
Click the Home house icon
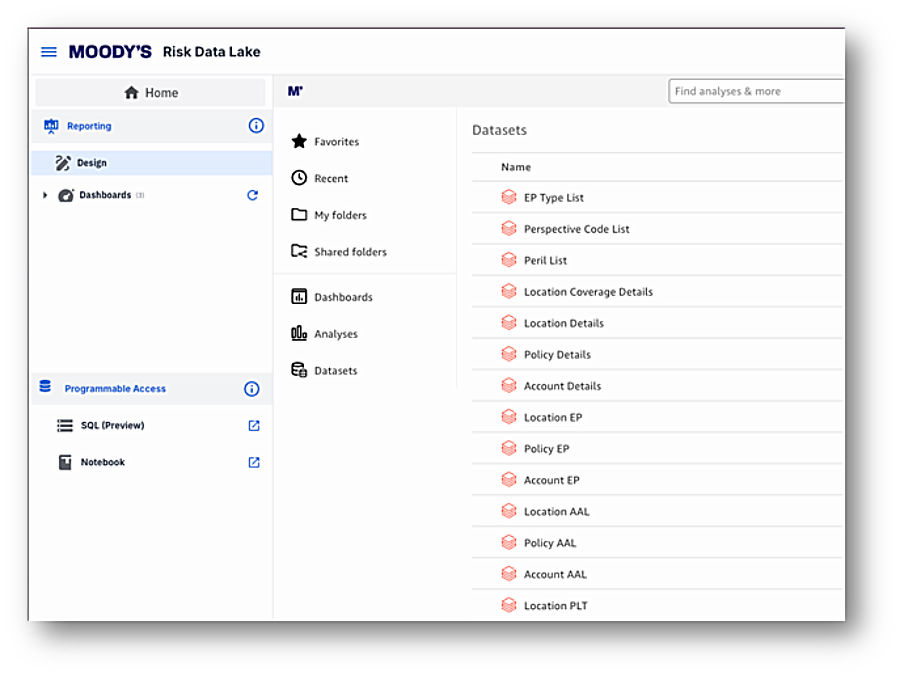(131, 92)
